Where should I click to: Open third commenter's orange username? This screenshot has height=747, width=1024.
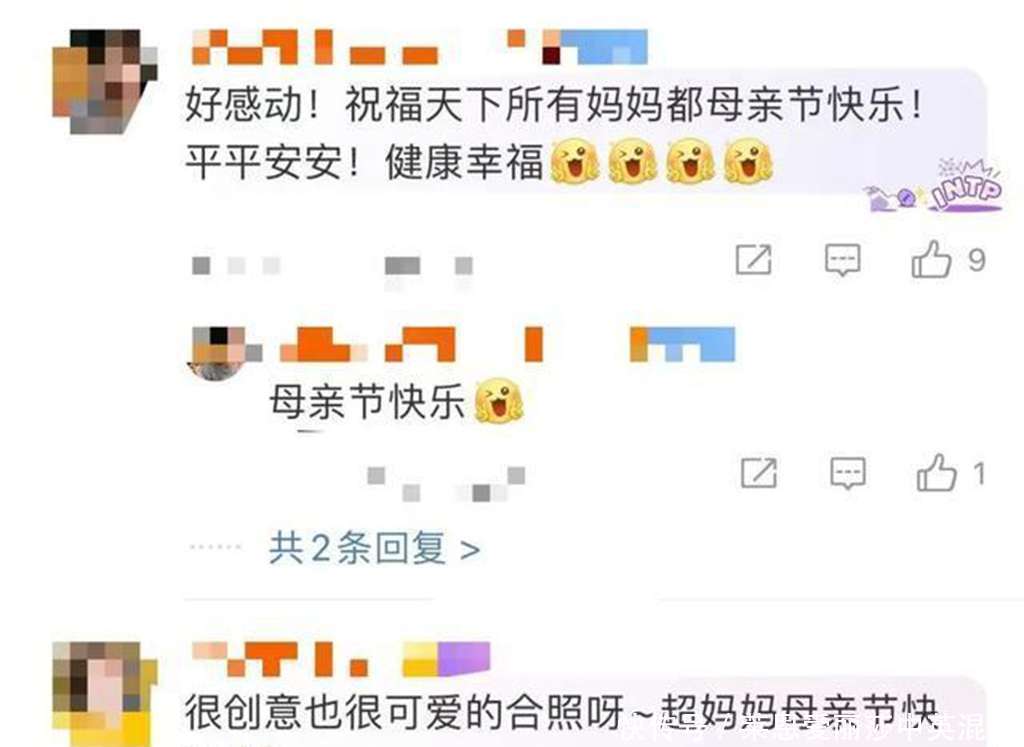pos(281,659)
